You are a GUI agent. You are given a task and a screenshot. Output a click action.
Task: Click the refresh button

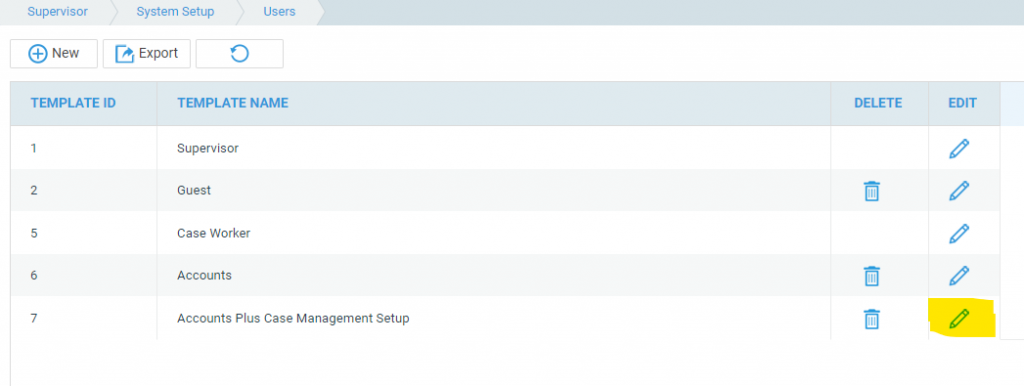(240, 54)
